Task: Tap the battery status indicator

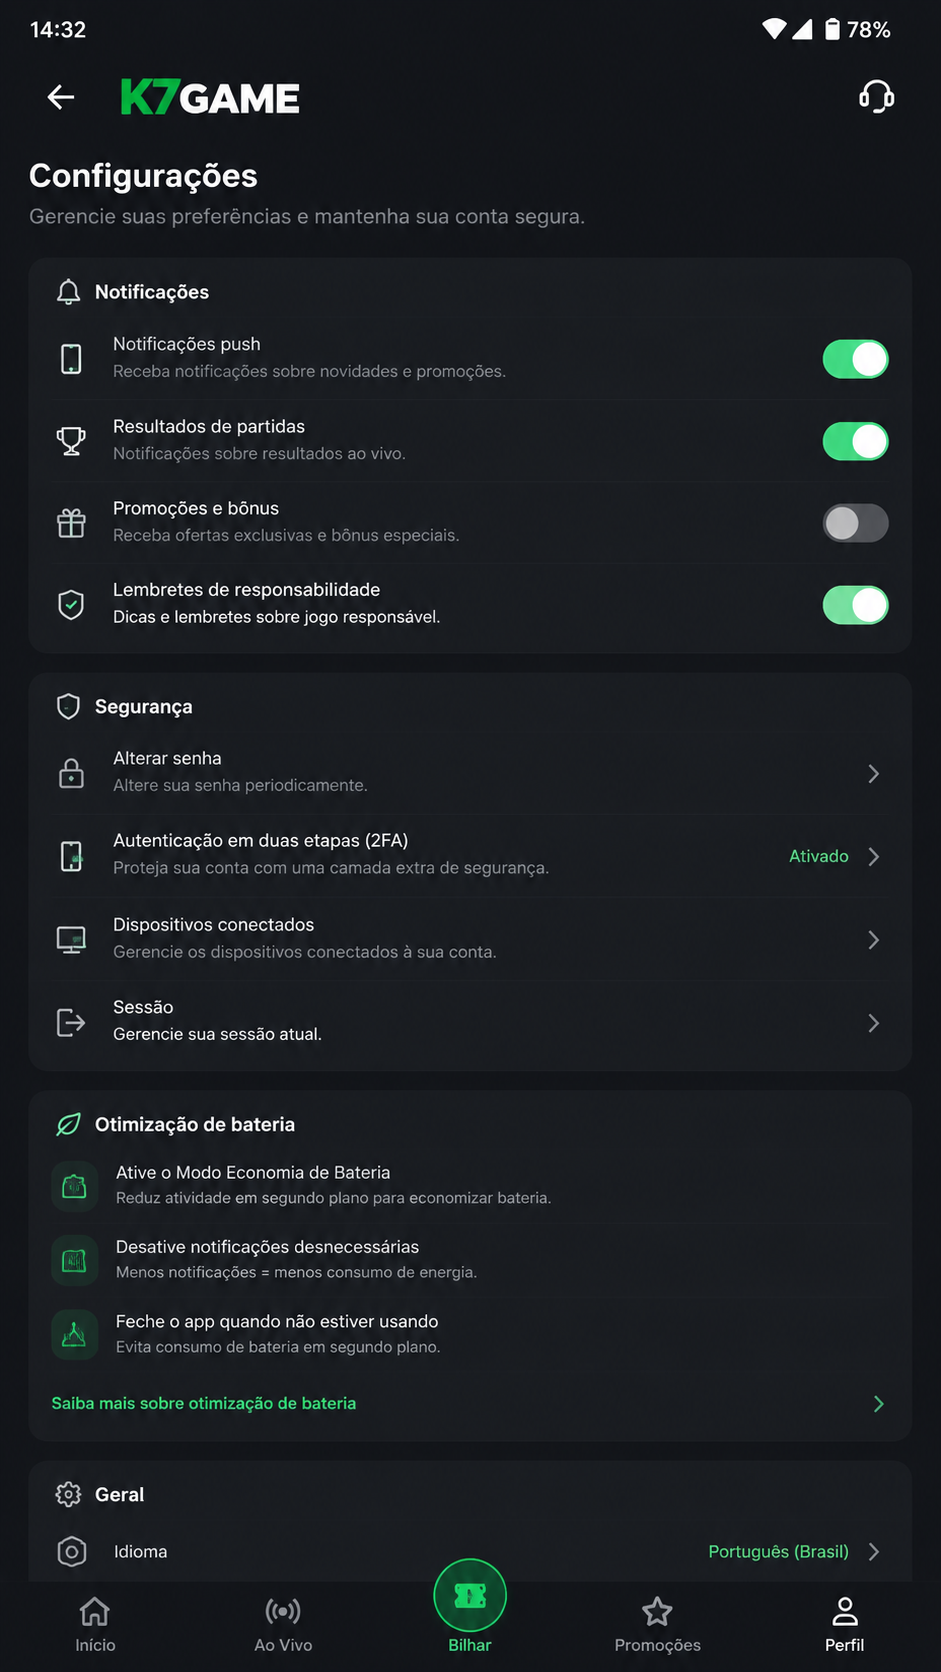Action: coord(858,30)
